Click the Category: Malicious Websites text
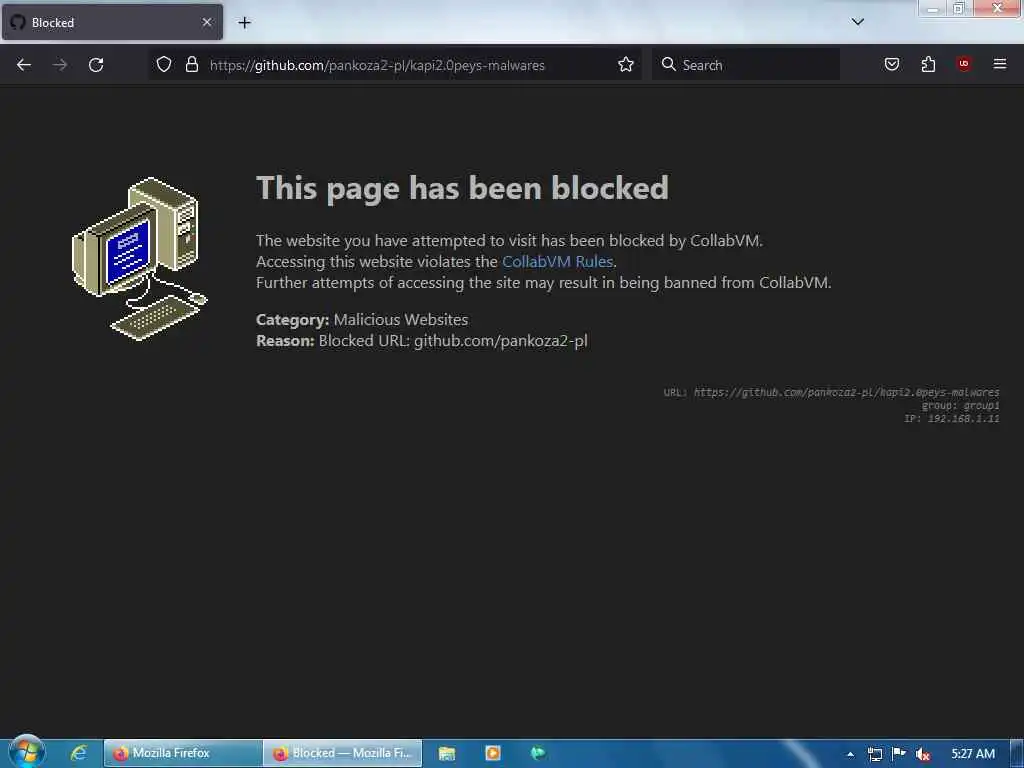Screen dimensions: 1024x768 pyautogui.click(x=362, y=319)
